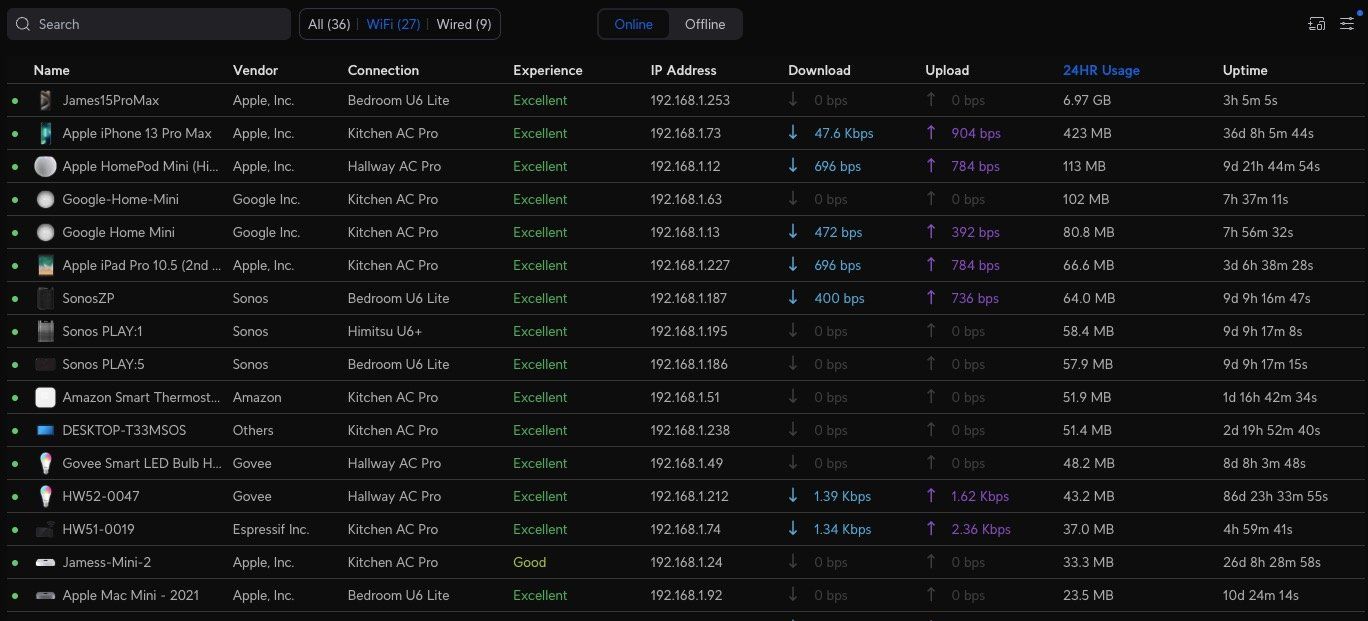This screenshot has height=621, width=1368.
Task: Open the James15ProMax client row
Action: (x=686, y=100)
